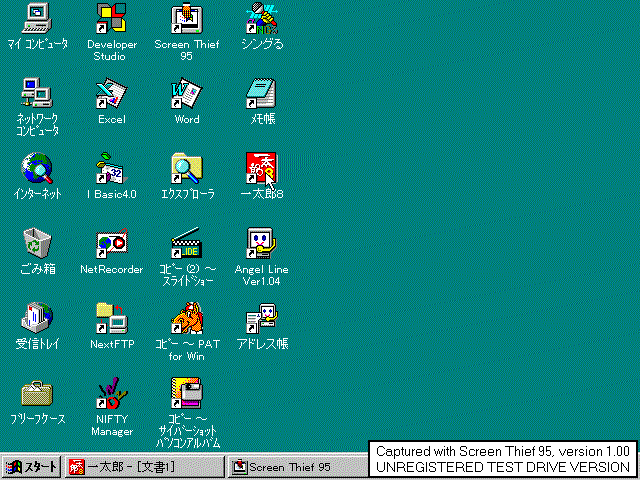The width and height of the screenshot is (640, 480).
Task: Click the I Basic4.0 shortcut icon
Action: point(111,168)
